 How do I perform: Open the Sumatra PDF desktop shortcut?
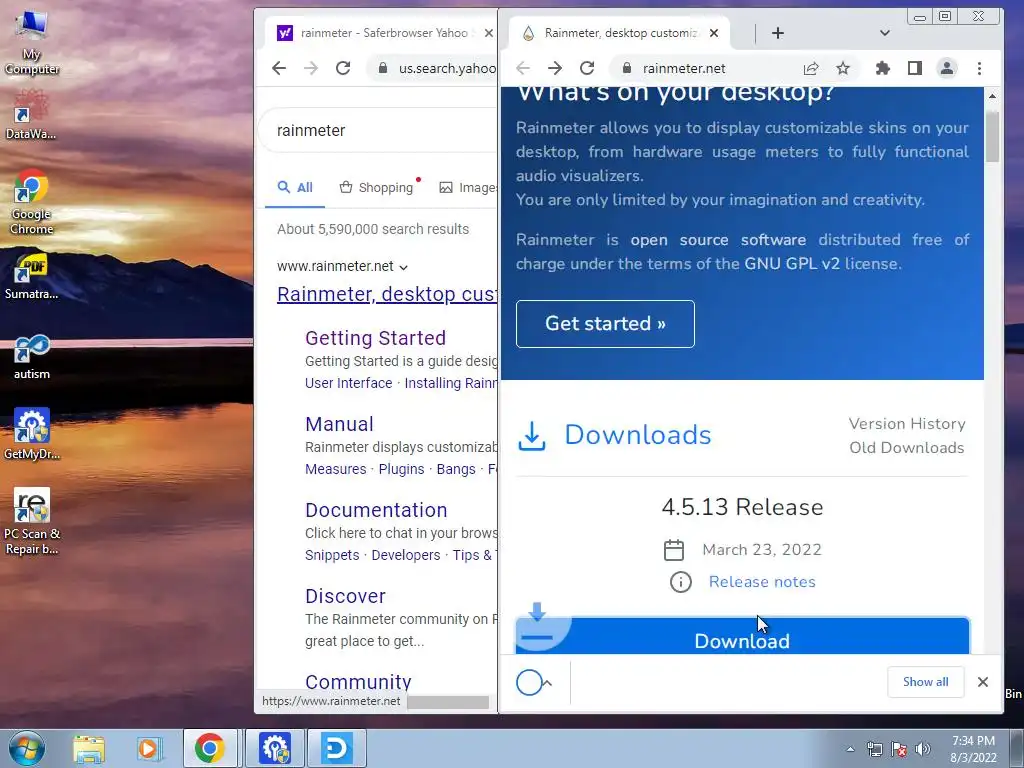31,276
